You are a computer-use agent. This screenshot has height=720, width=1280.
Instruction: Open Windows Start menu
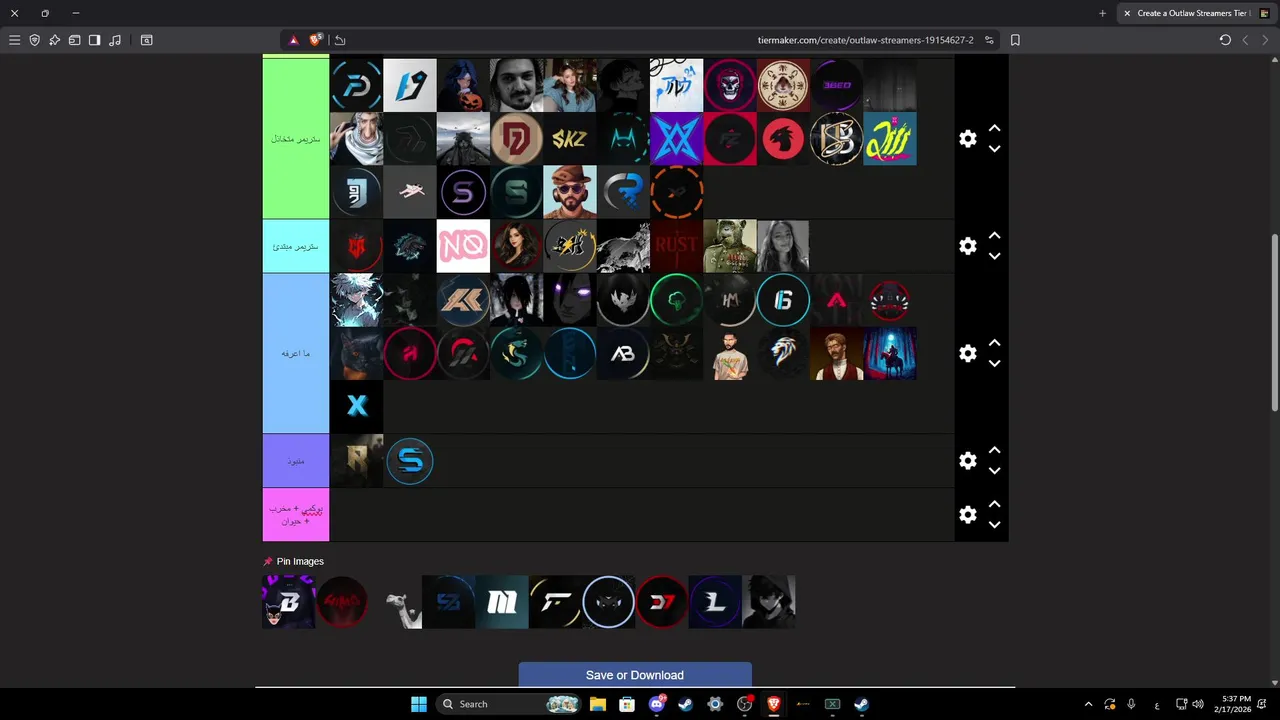pos(418,704)
